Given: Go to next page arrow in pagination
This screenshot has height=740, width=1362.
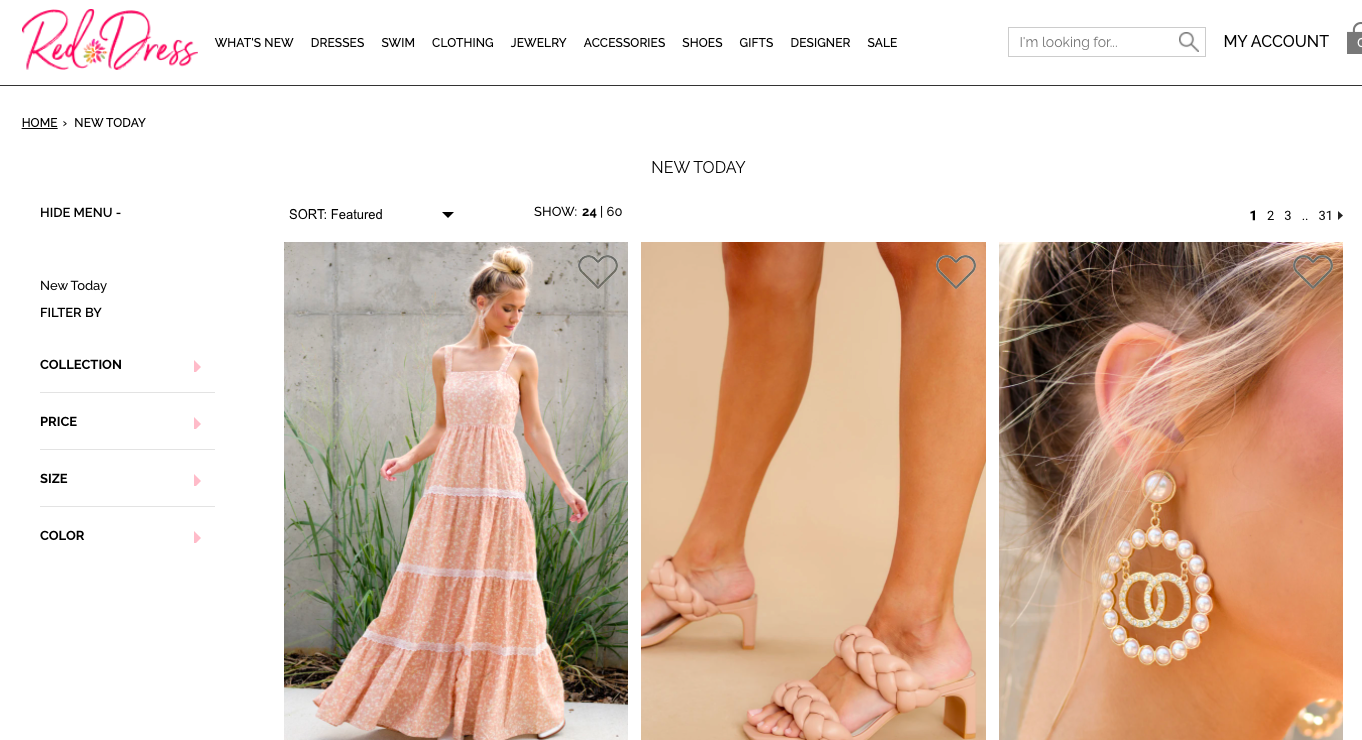Looking at the screenshot, I should tap(1340, 215).
